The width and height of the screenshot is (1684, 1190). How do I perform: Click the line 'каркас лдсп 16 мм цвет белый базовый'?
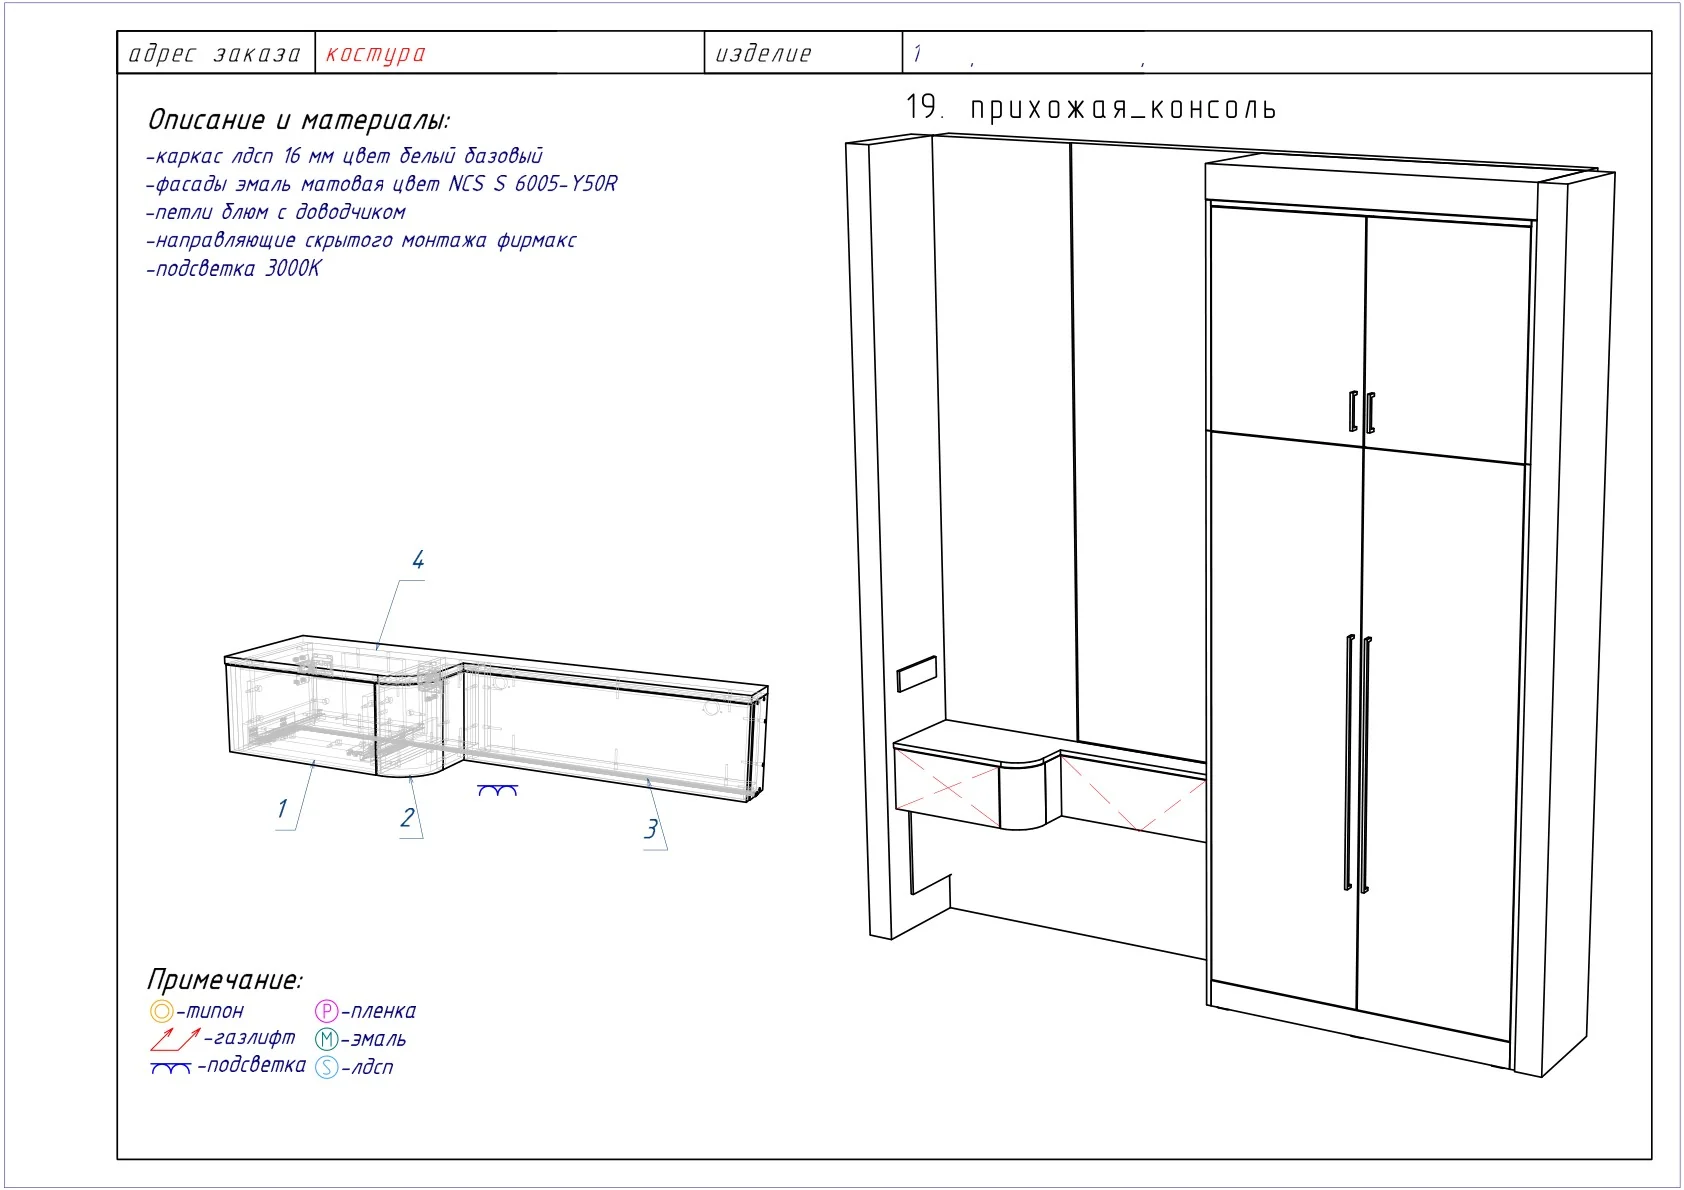[x=345, y=156]
